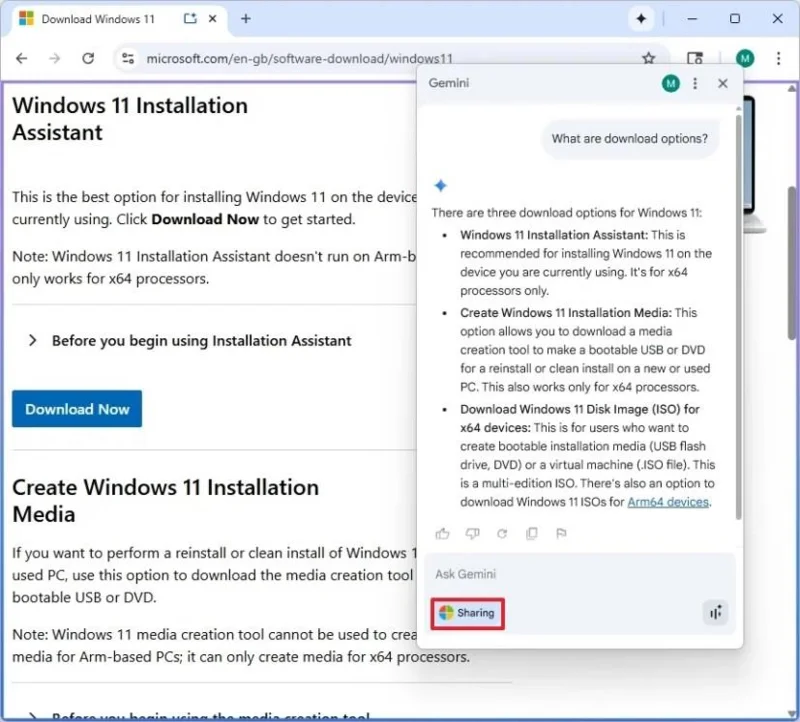Close the Gemini panel
The height and width of the screenshot is (722, 800).
coord(723,83)
